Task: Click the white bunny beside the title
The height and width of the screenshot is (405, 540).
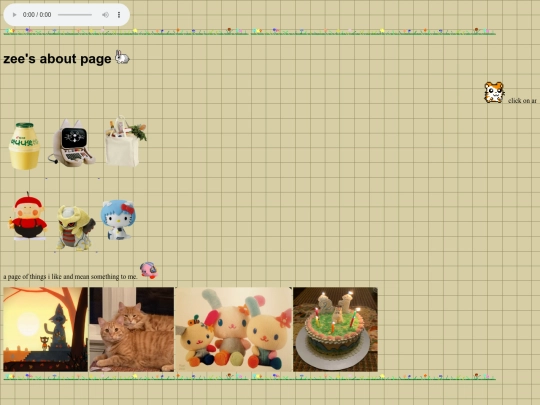Action: click(122, 57)
